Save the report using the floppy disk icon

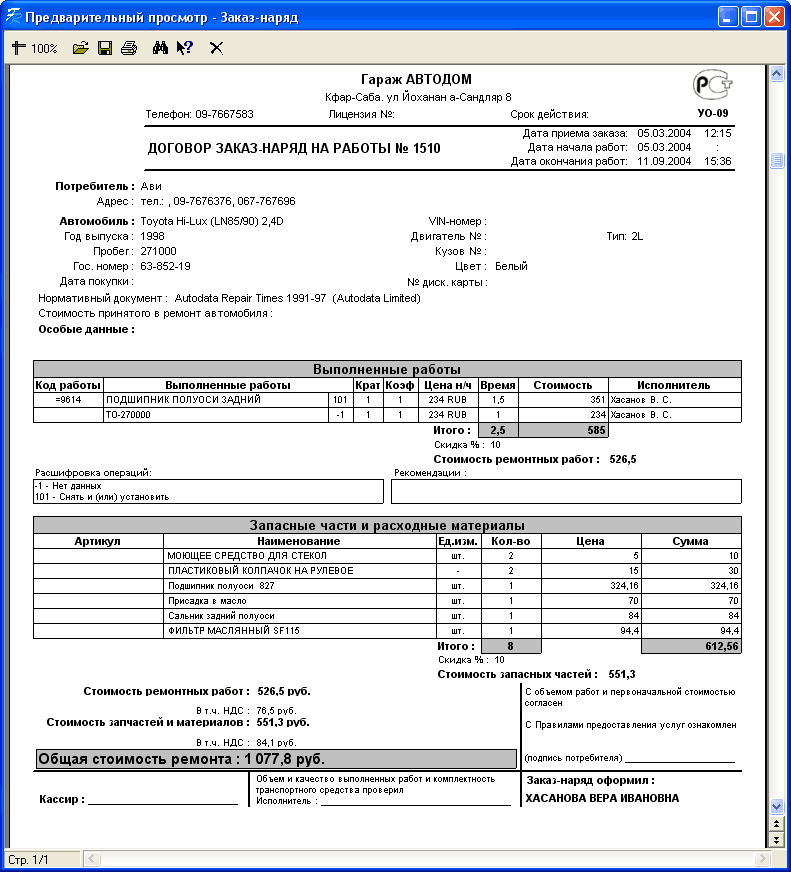coord(104,48)
